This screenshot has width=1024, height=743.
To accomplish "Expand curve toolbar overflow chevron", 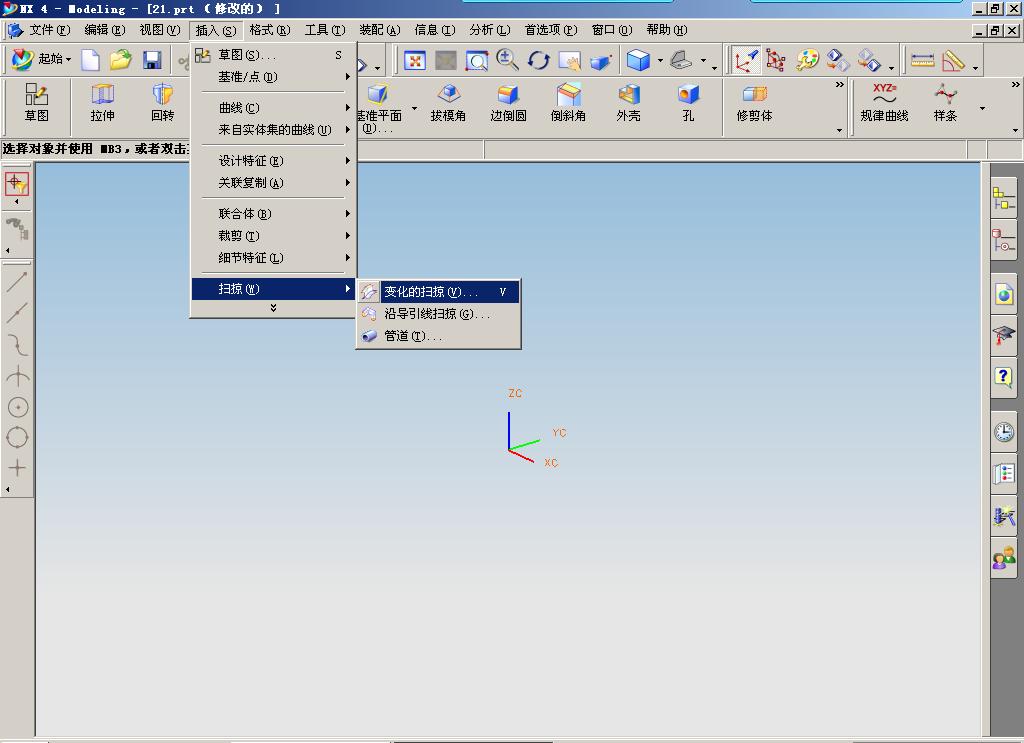I will click(x=1016, y=84).
